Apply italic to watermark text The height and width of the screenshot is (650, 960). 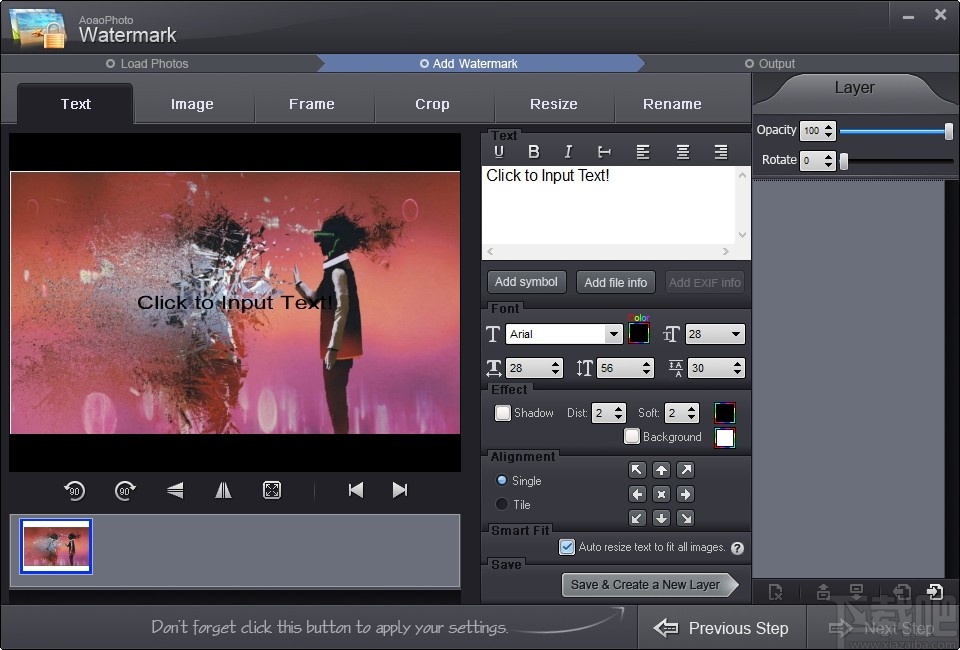tap(568, 152)
